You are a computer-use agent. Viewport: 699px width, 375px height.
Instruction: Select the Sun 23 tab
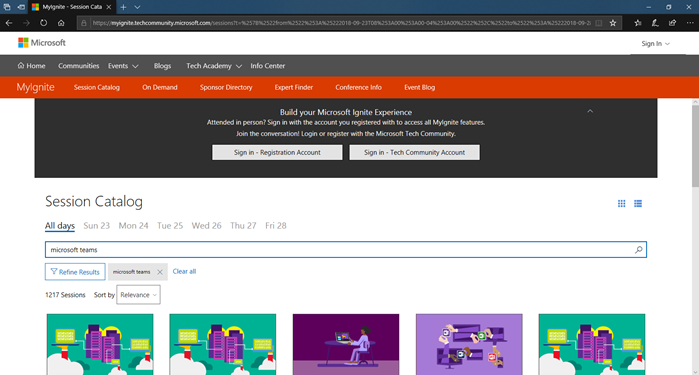click(x=96, y=226)
